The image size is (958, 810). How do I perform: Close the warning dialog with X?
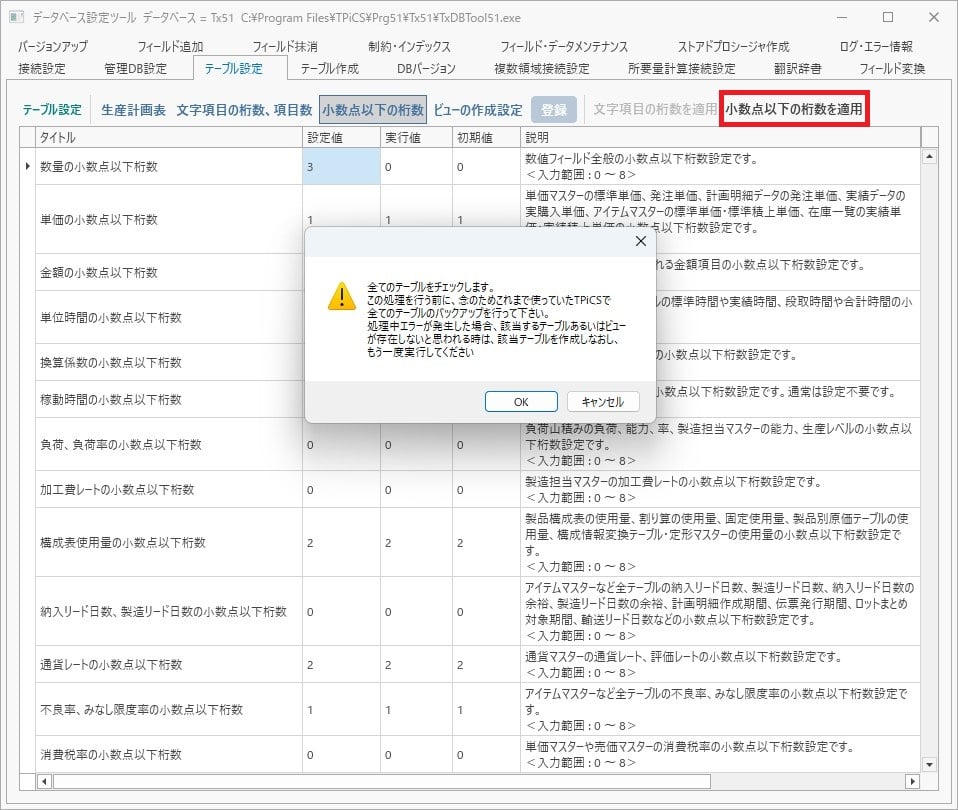(640, 241)
